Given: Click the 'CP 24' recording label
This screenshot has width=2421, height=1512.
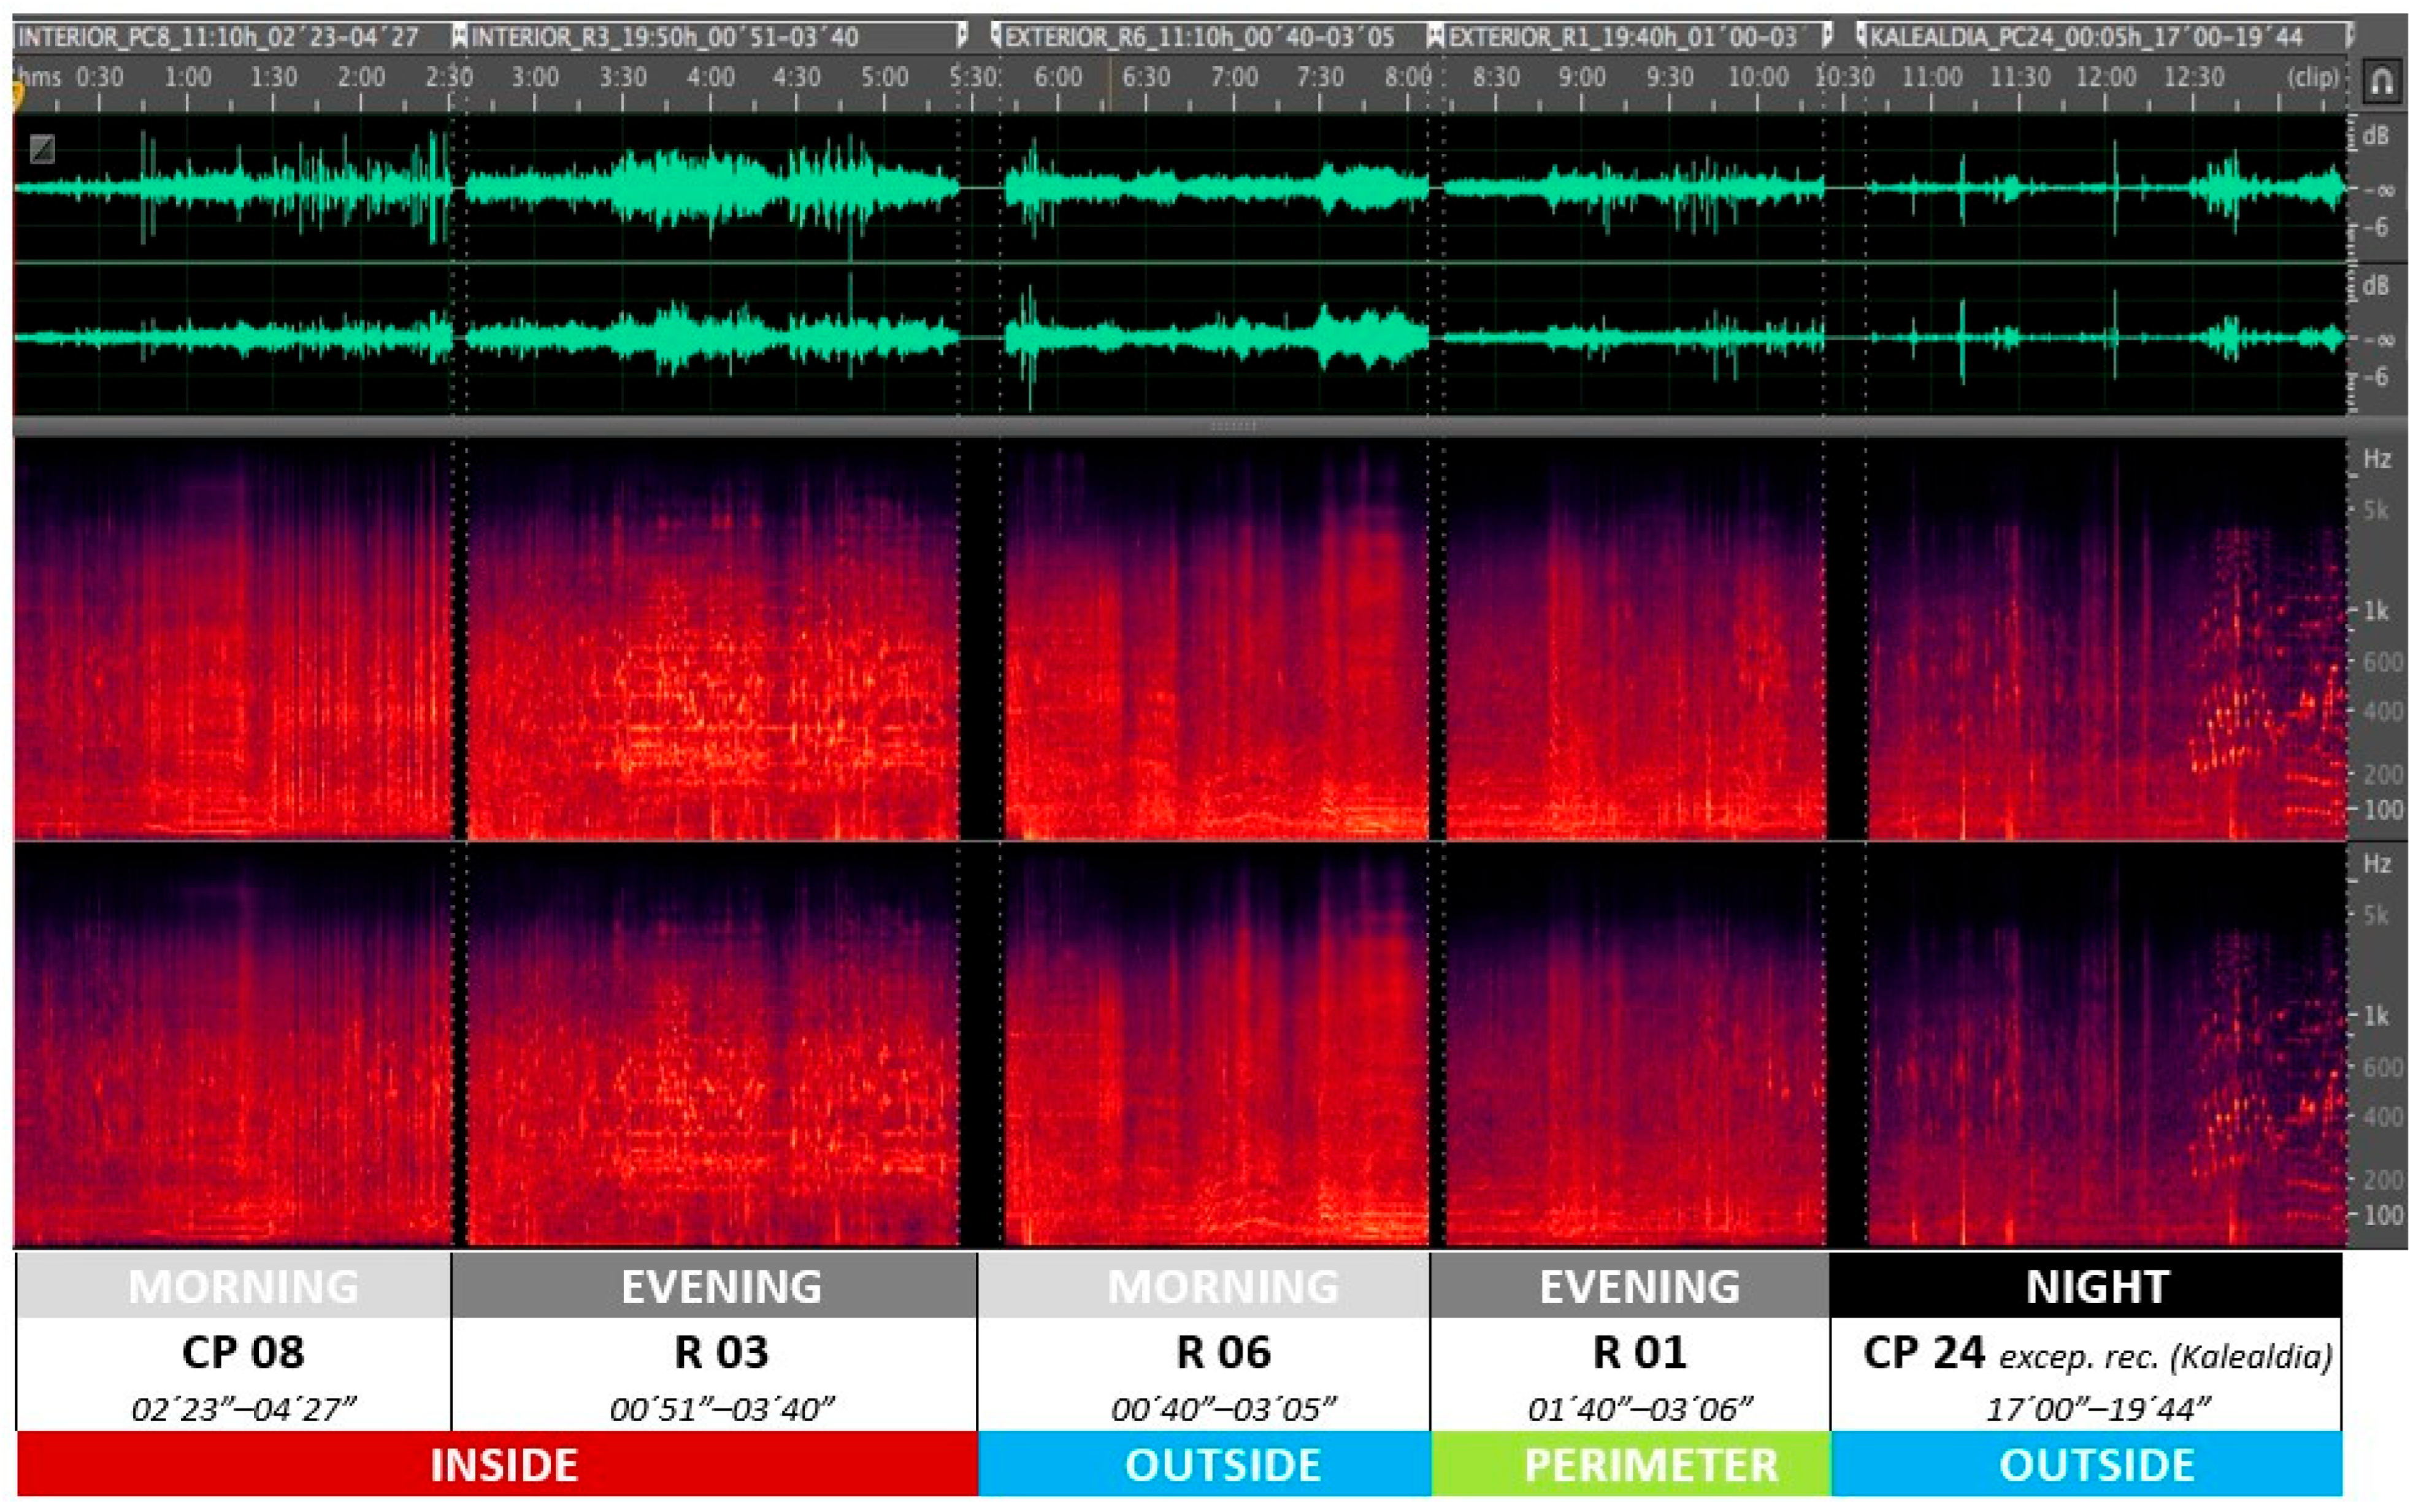Looking at the screenshot, I should tap(1923, 1353).
